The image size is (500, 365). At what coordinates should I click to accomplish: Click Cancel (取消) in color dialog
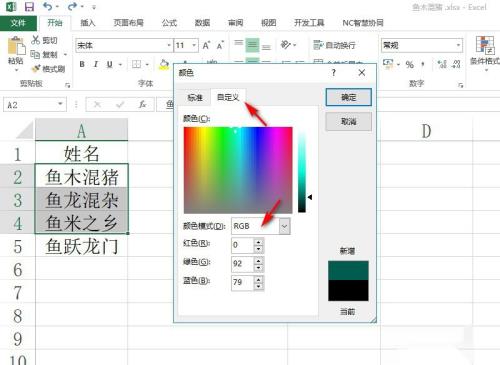pyautogui.click(x=349, y=121)
